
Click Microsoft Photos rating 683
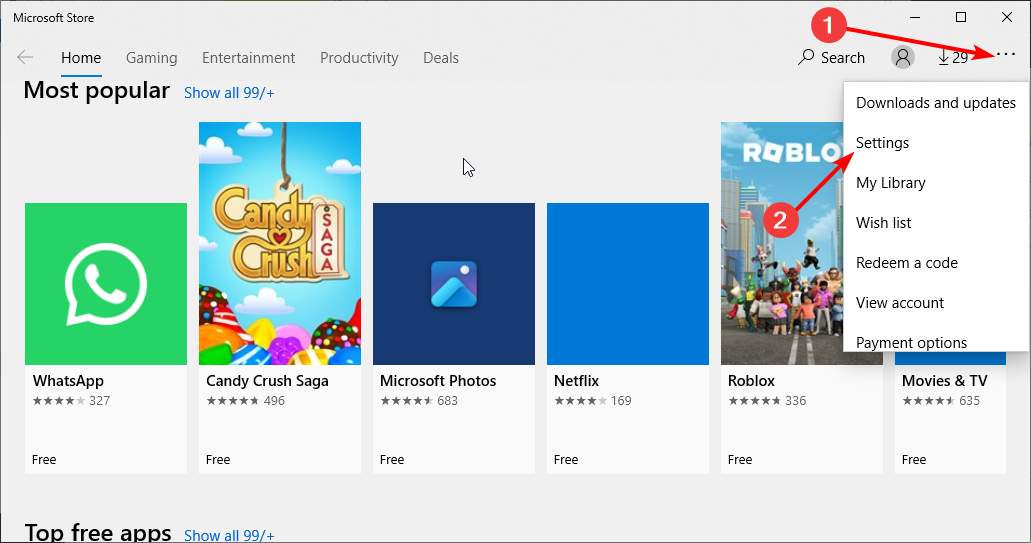click(447, 400)
